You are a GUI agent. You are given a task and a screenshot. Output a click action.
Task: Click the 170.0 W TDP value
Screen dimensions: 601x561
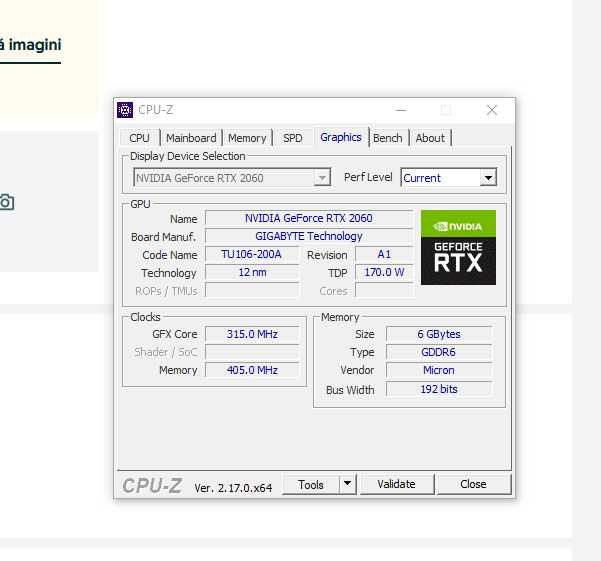(x=384, y=272)
